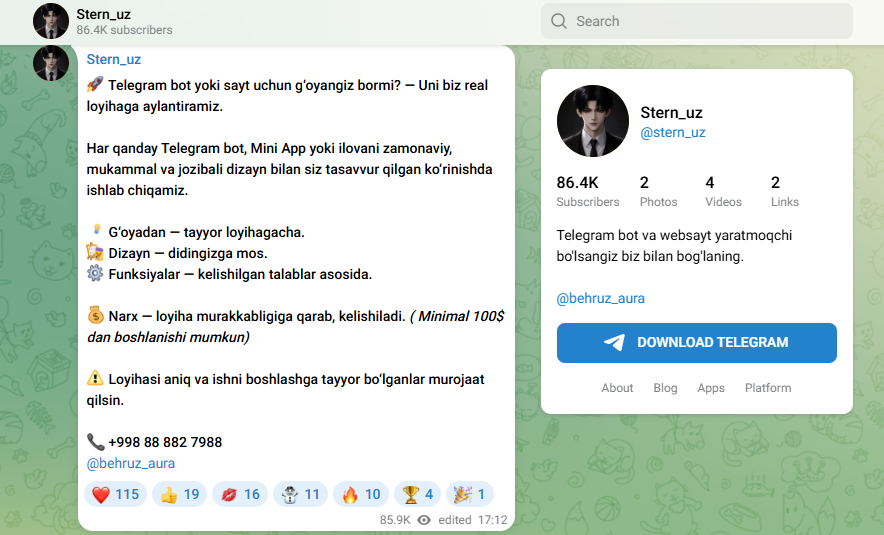884x535 pixels.
Task: Click Stern_uz name in the info card
Action: point(671,113)
